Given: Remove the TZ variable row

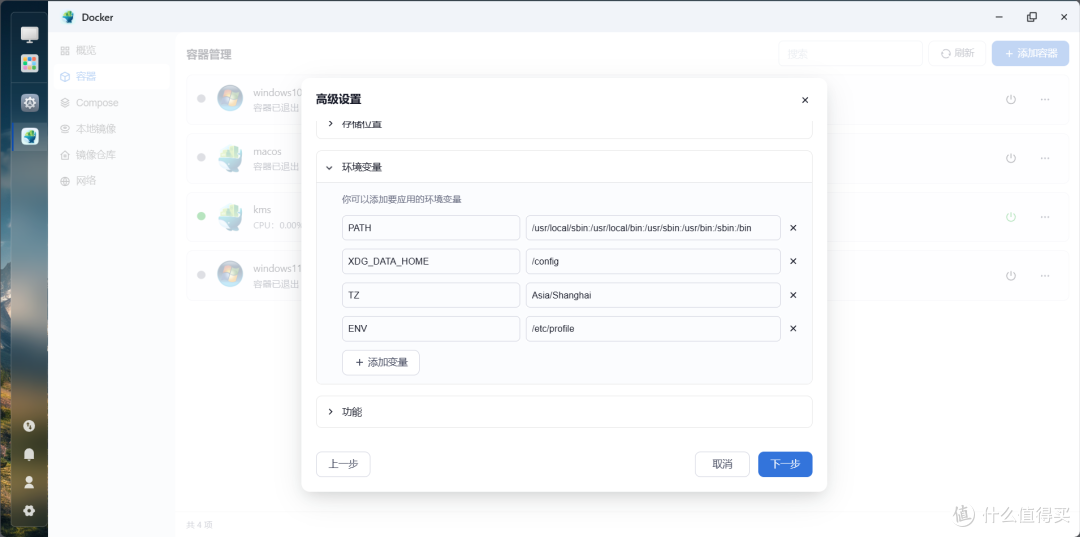Looking at the screenshot, I should click(793, 295).
